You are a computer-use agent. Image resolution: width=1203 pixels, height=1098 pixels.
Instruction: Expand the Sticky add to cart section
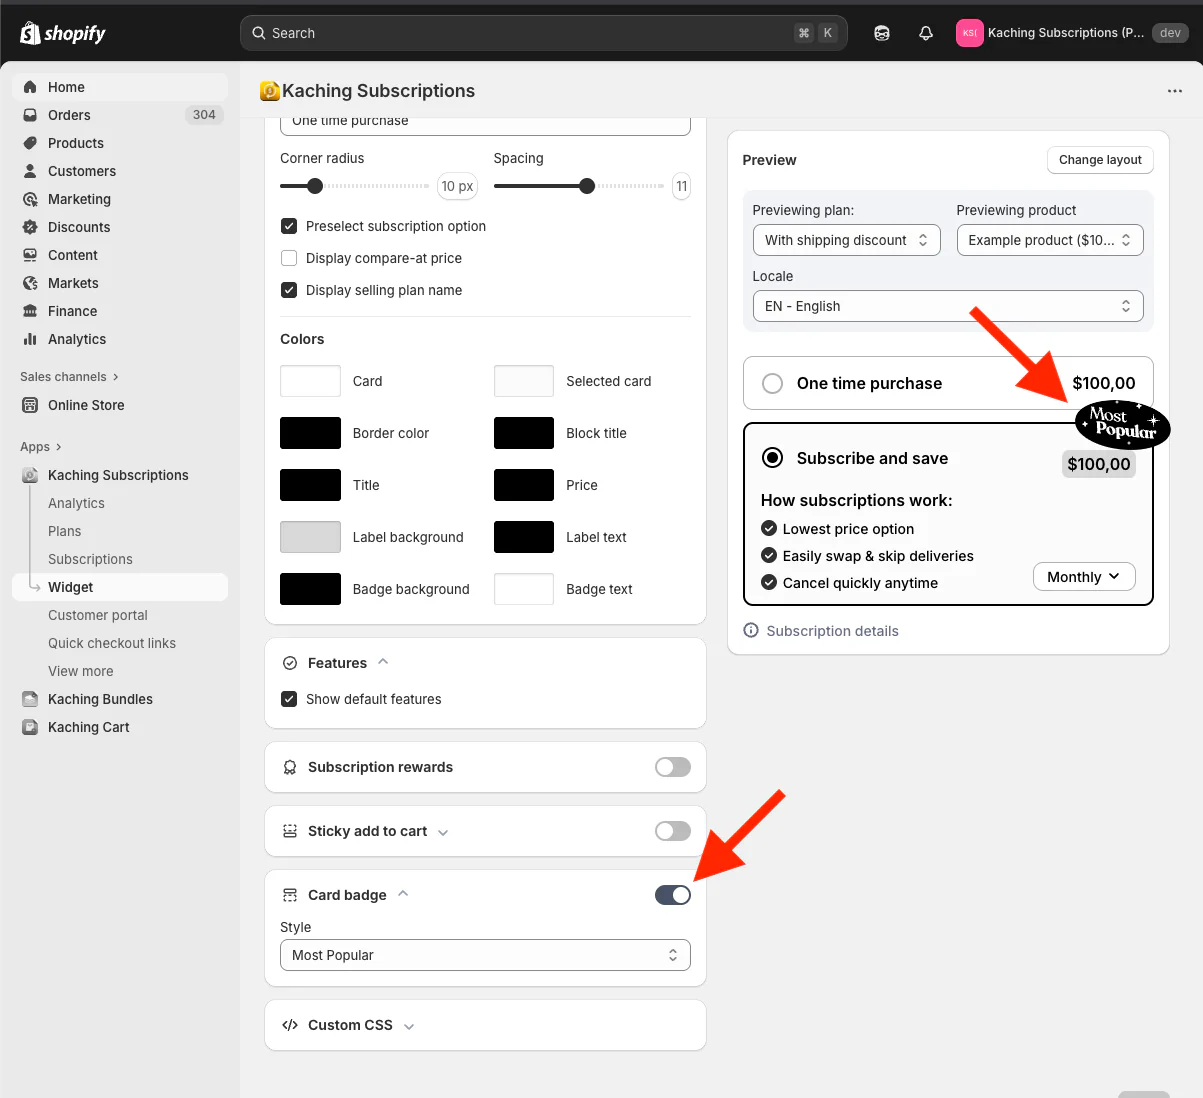443,832
